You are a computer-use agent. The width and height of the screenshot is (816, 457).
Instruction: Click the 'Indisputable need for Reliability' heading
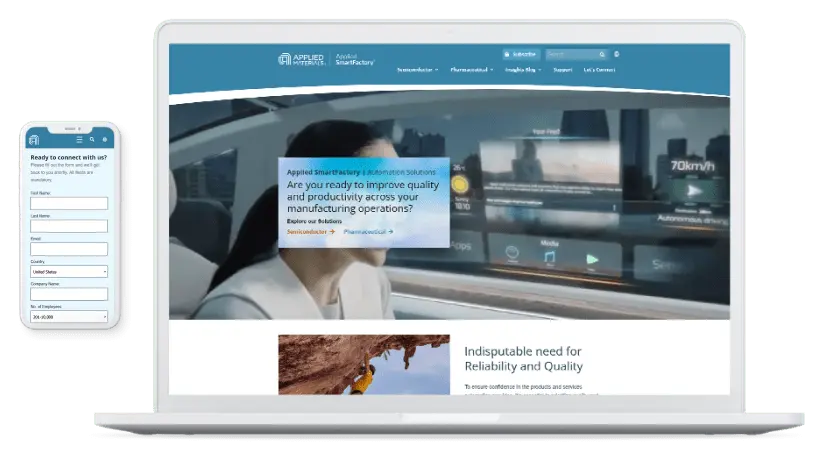[x=524, y=359]
